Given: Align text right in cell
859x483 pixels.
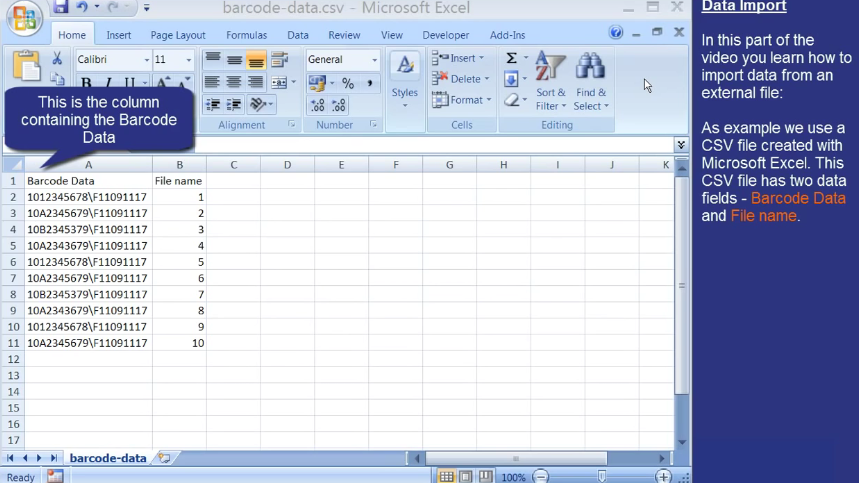Looking at the screenshot, I should (x=255, y=82).
